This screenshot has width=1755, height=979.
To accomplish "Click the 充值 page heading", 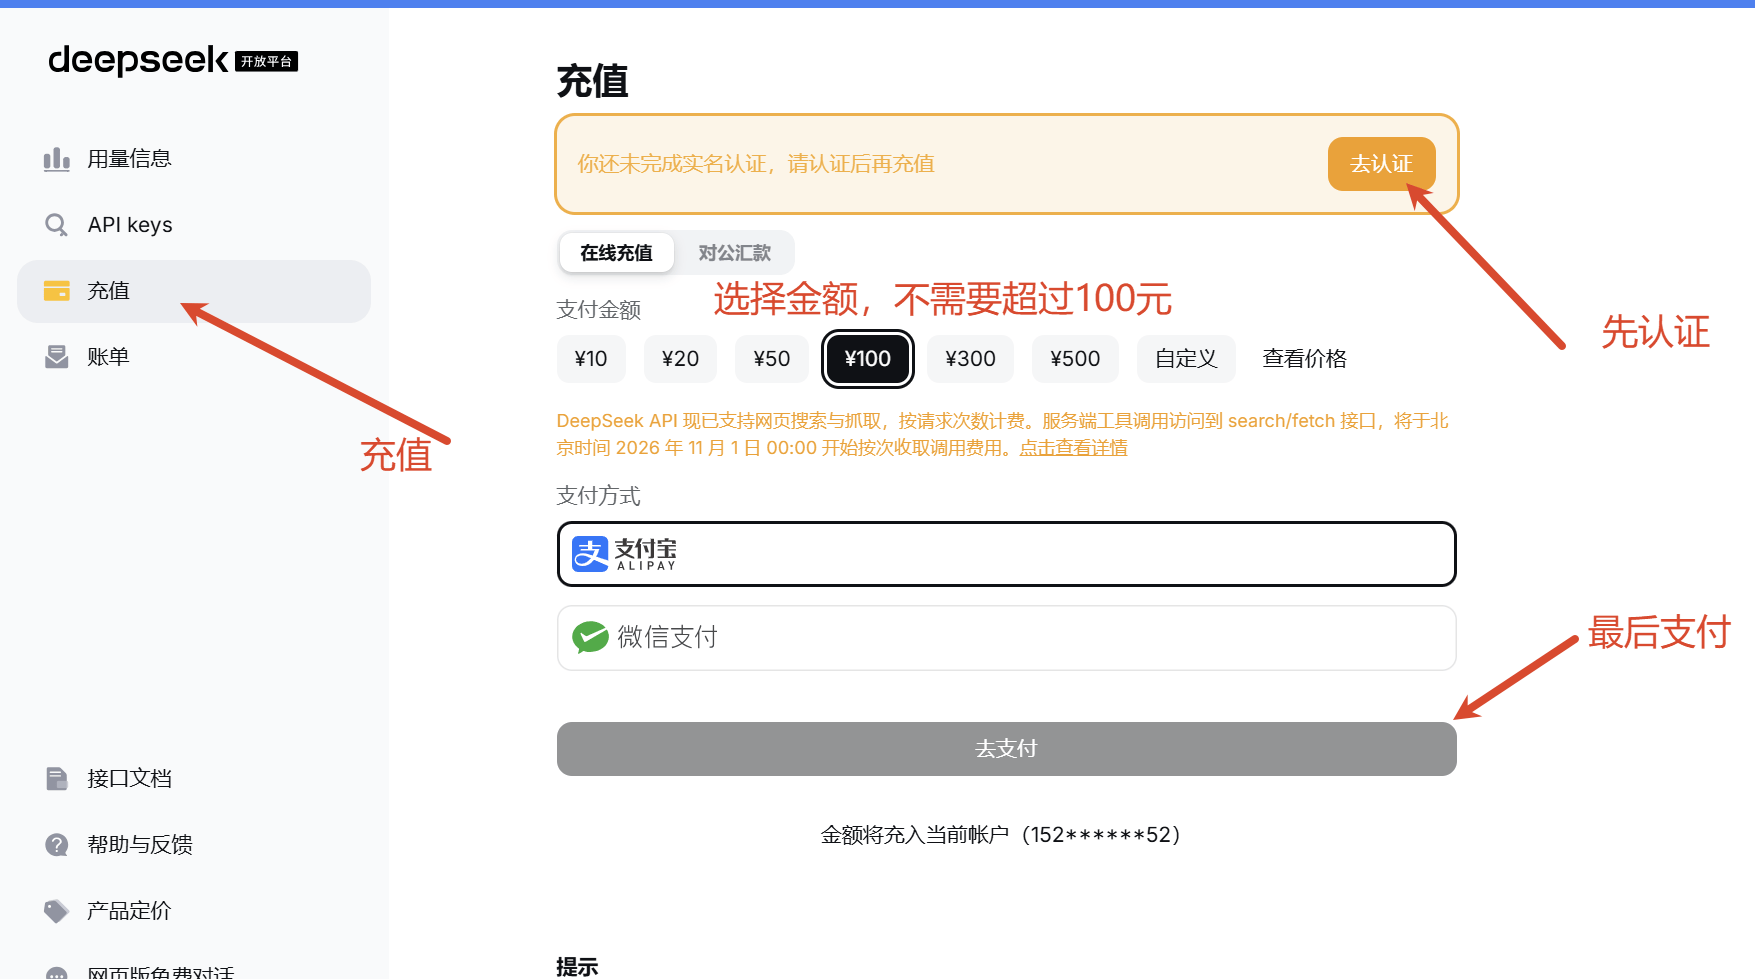I will click(592, 81).
